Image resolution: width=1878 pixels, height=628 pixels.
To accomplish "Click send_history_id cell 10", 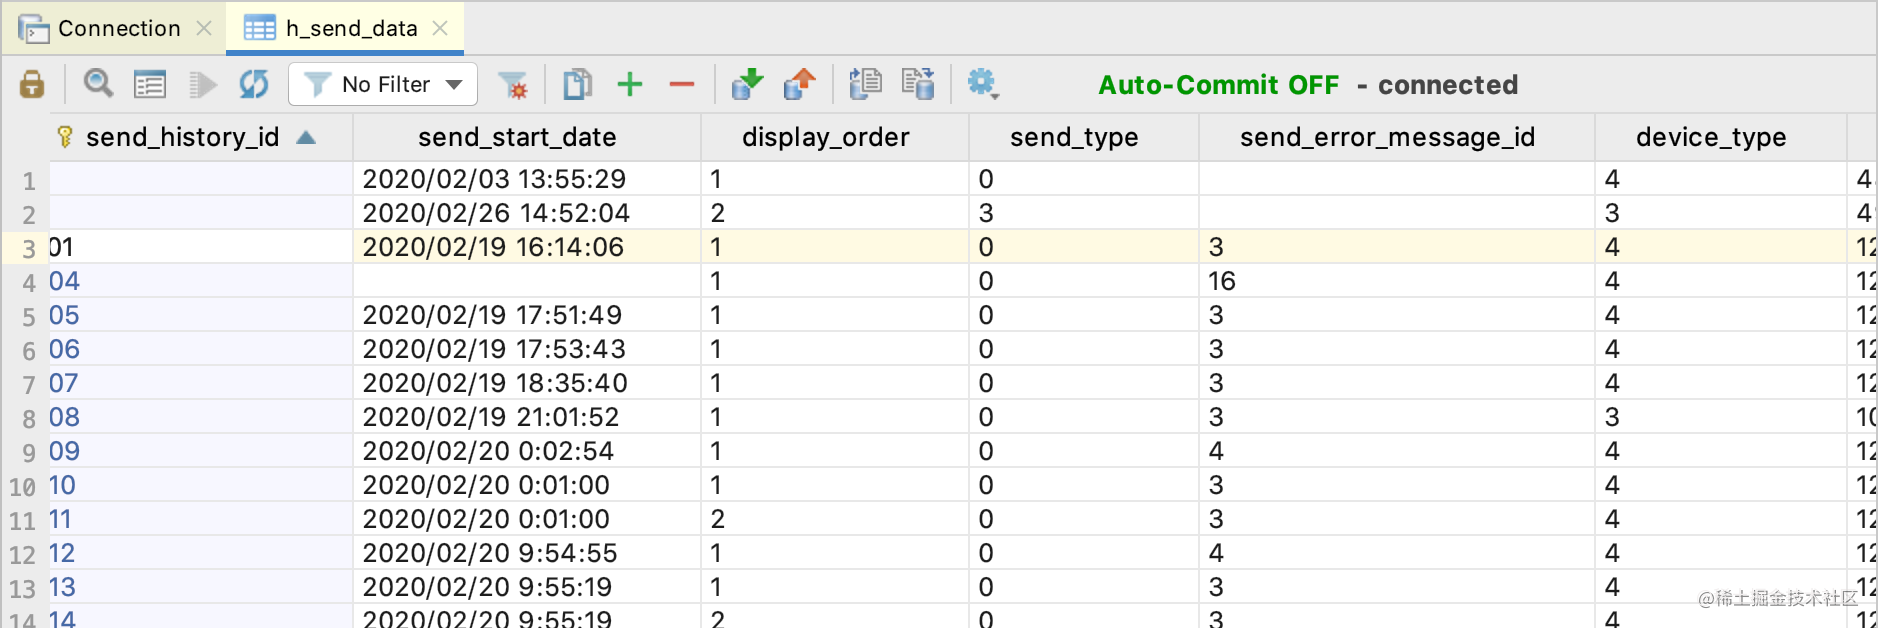I will (x=200, y=485).
